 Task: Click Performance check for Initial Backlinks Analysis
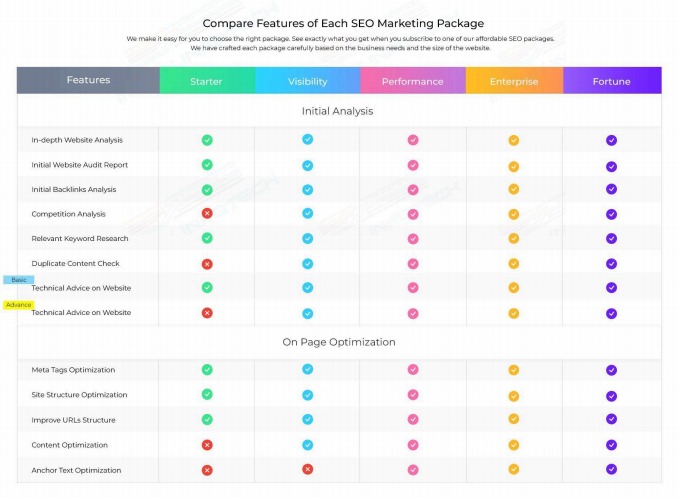pos(413,189)
